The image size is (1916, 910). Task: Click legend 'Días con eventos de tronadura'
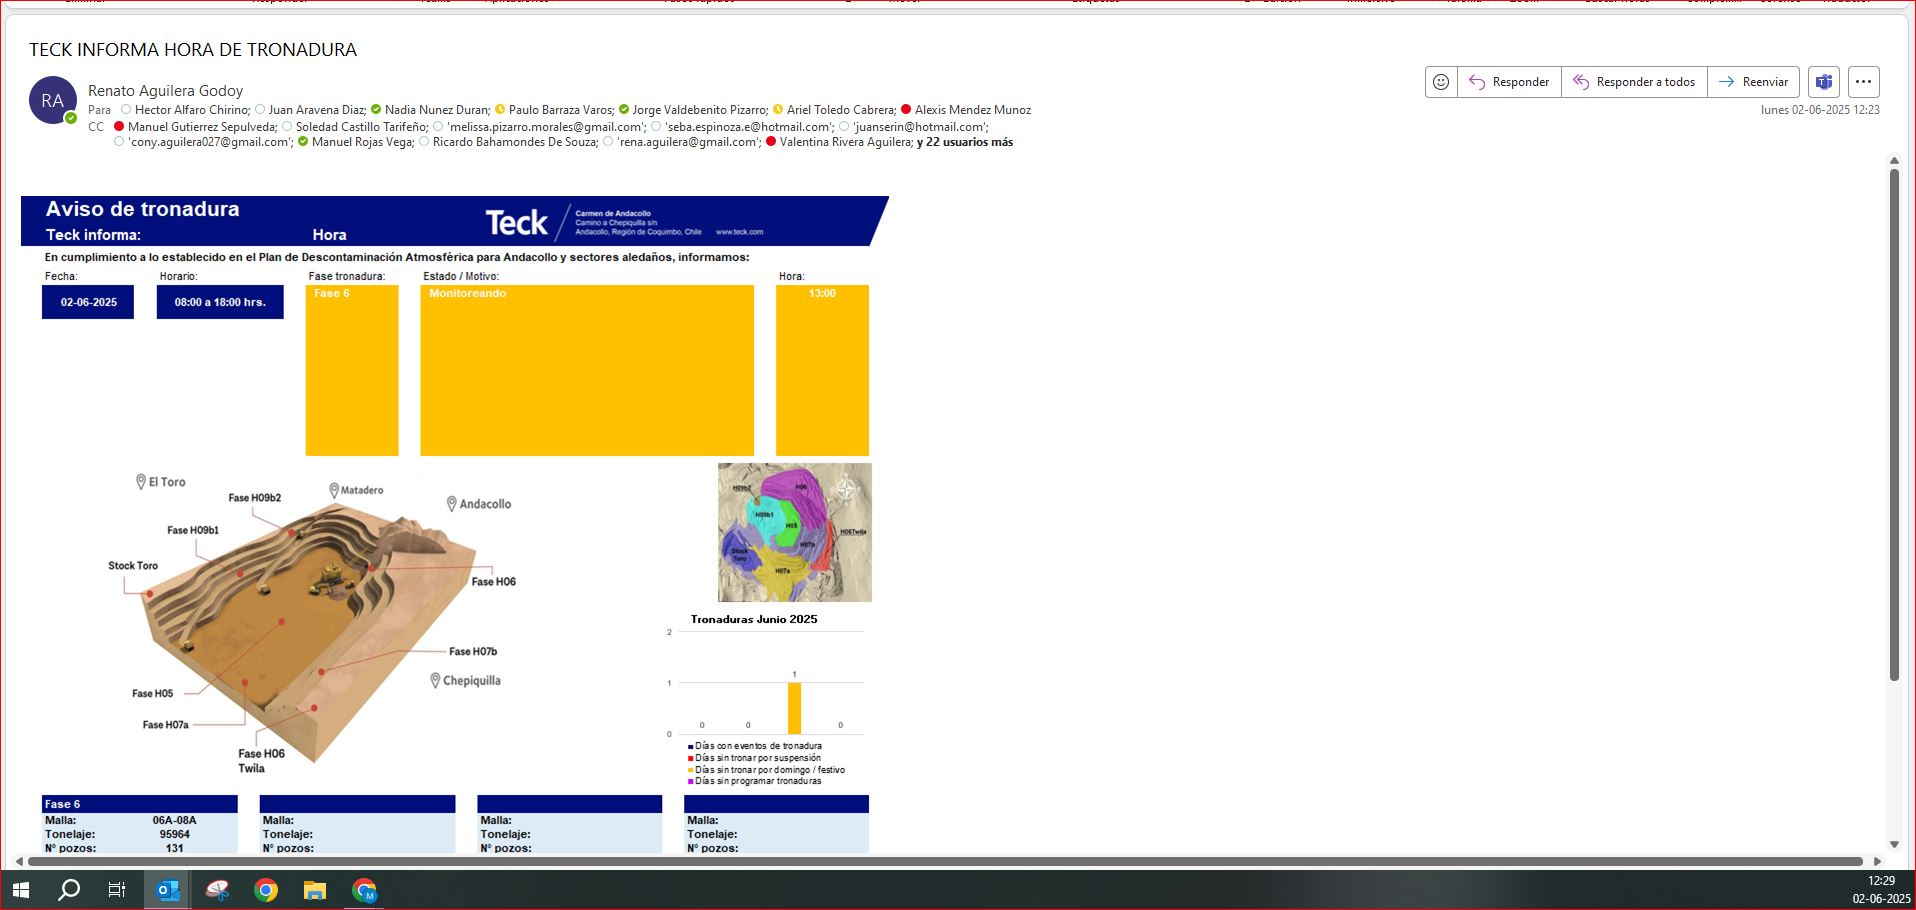point(758,746)
